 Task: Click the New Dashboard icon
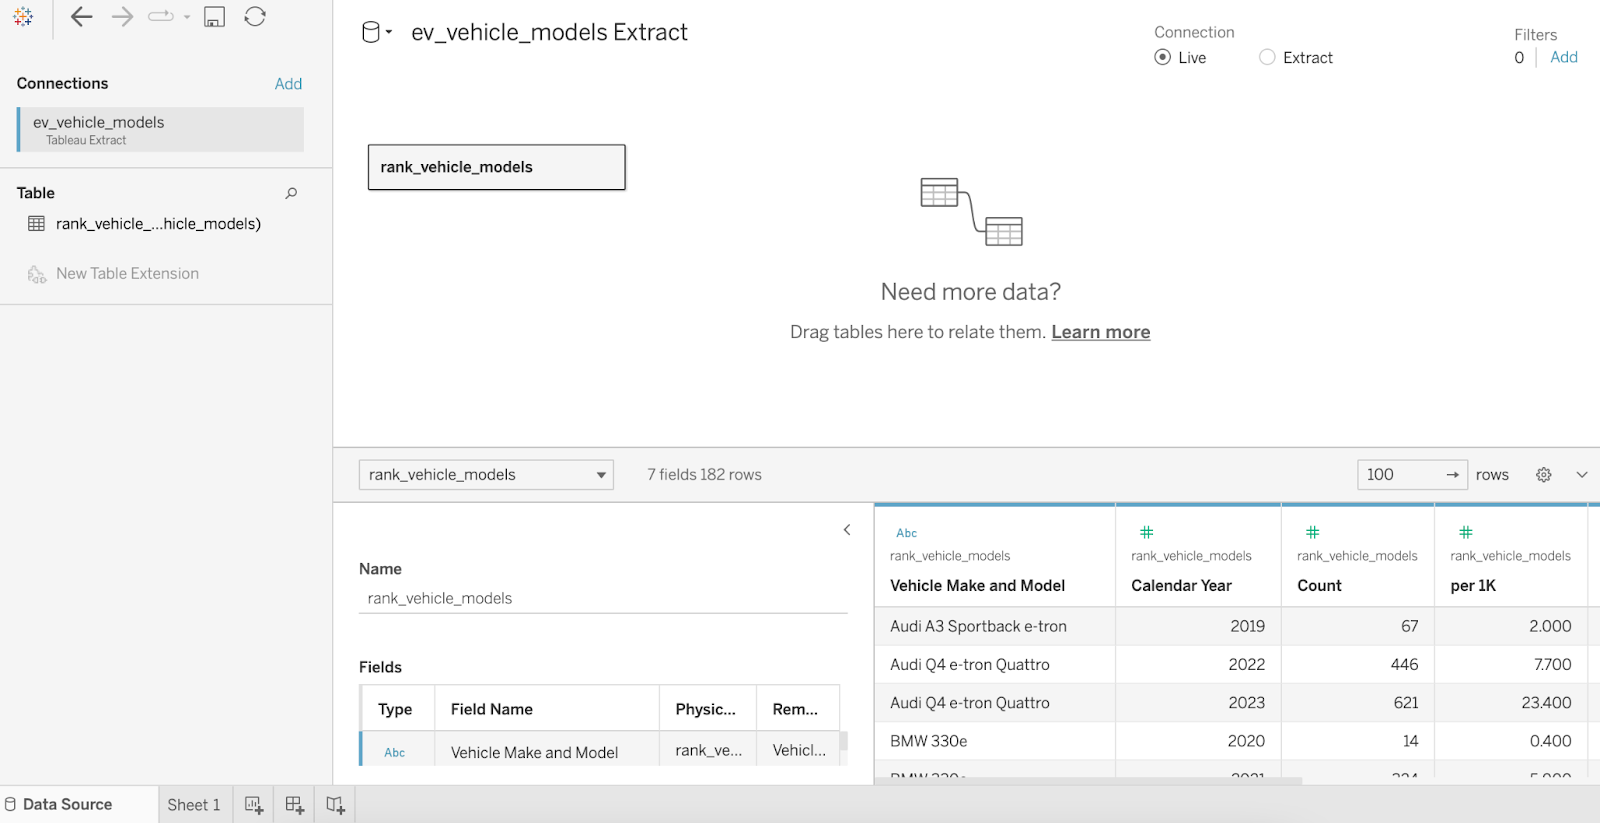pyautogui.click(x=295, y=805)
